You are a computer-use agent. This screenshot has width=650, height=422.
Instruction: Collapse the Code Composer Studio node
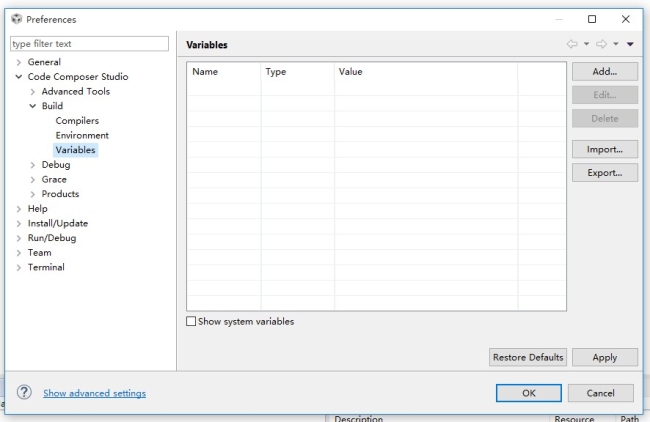click(19, 77)
